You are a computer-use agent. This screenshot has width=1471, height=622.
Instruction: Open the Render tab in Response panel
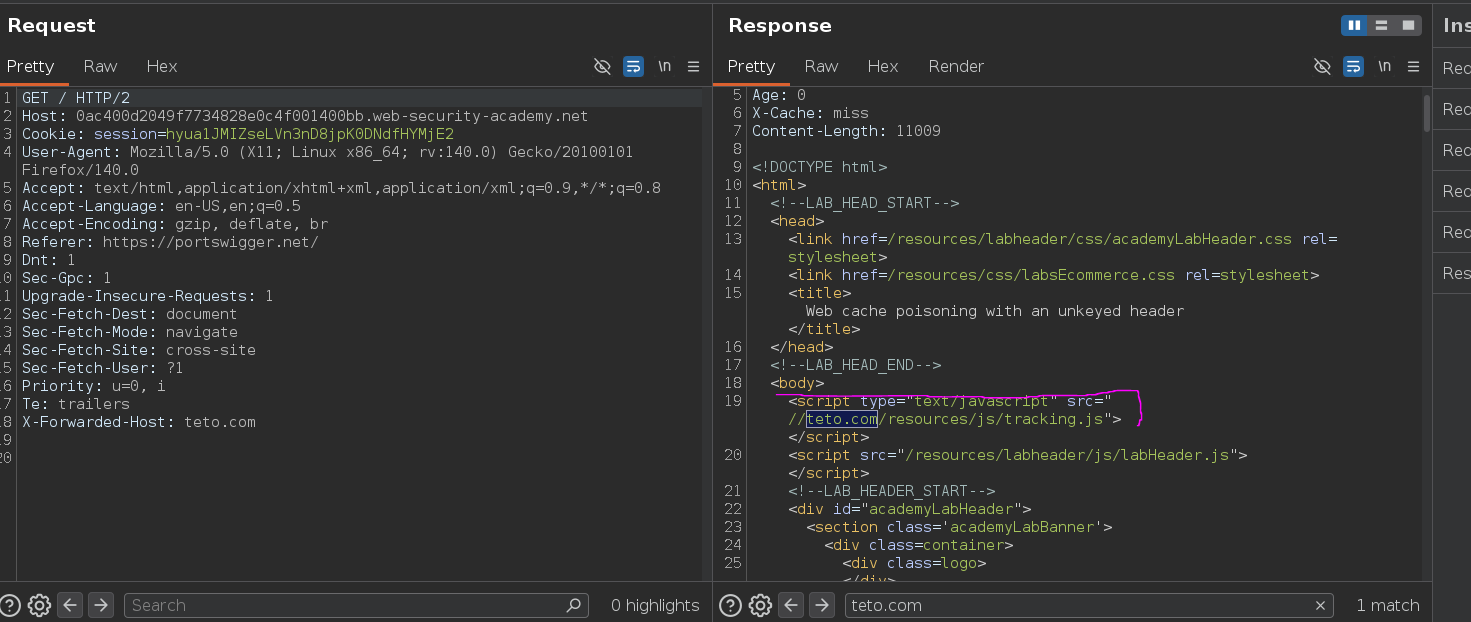click(956, 66)
